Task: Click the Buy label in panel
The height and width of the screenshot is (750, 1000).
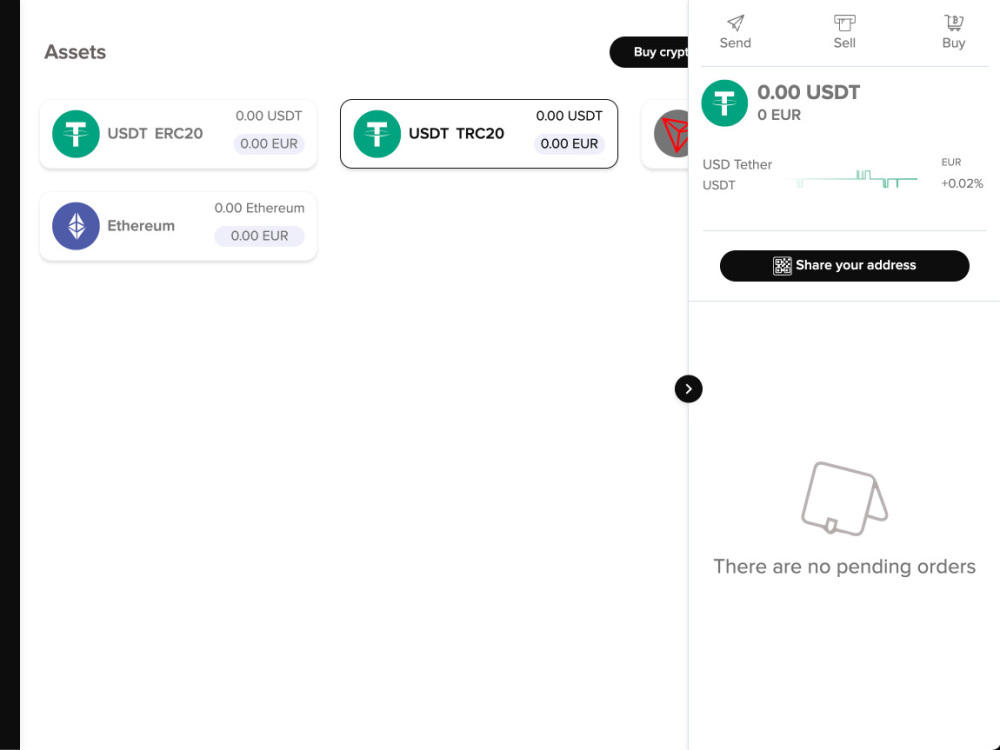Action: 953,43
